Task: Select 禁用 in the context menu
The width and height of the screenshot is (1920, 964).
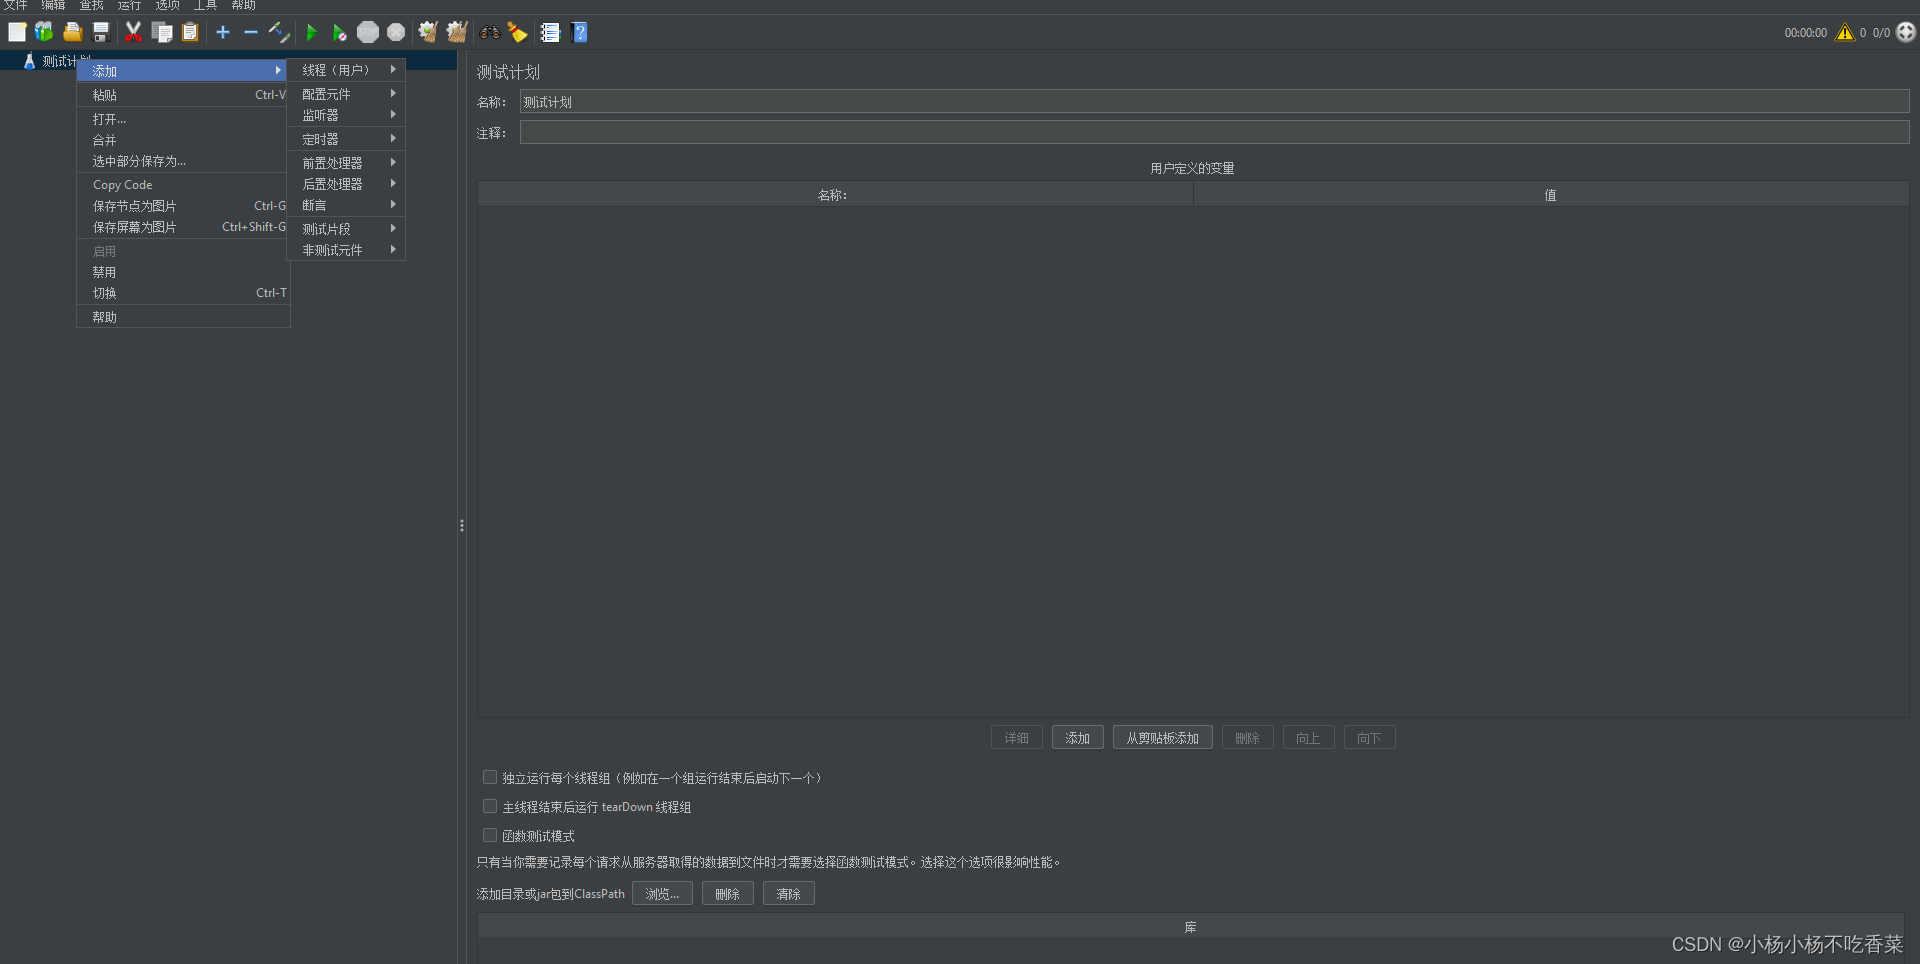Action: [183, 272]
